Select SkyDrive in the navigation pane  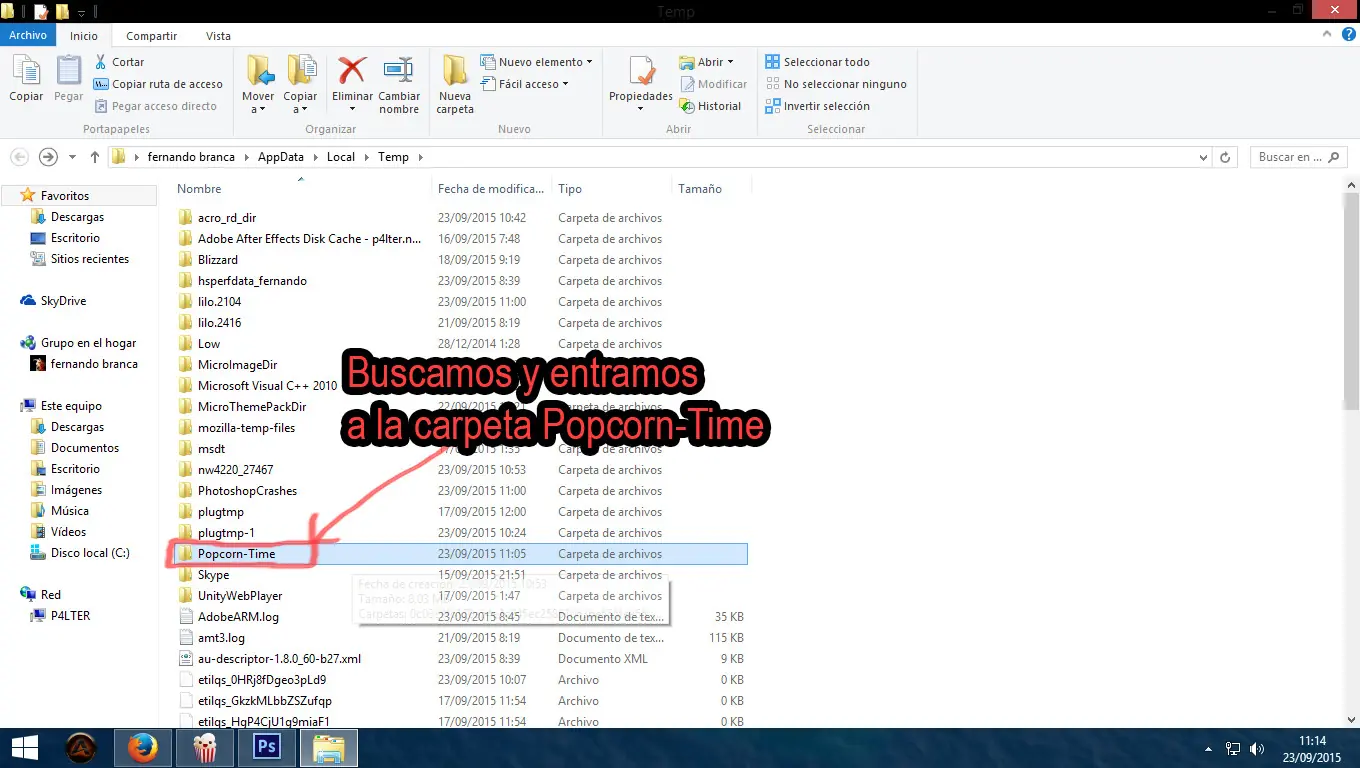coord(63,301)
